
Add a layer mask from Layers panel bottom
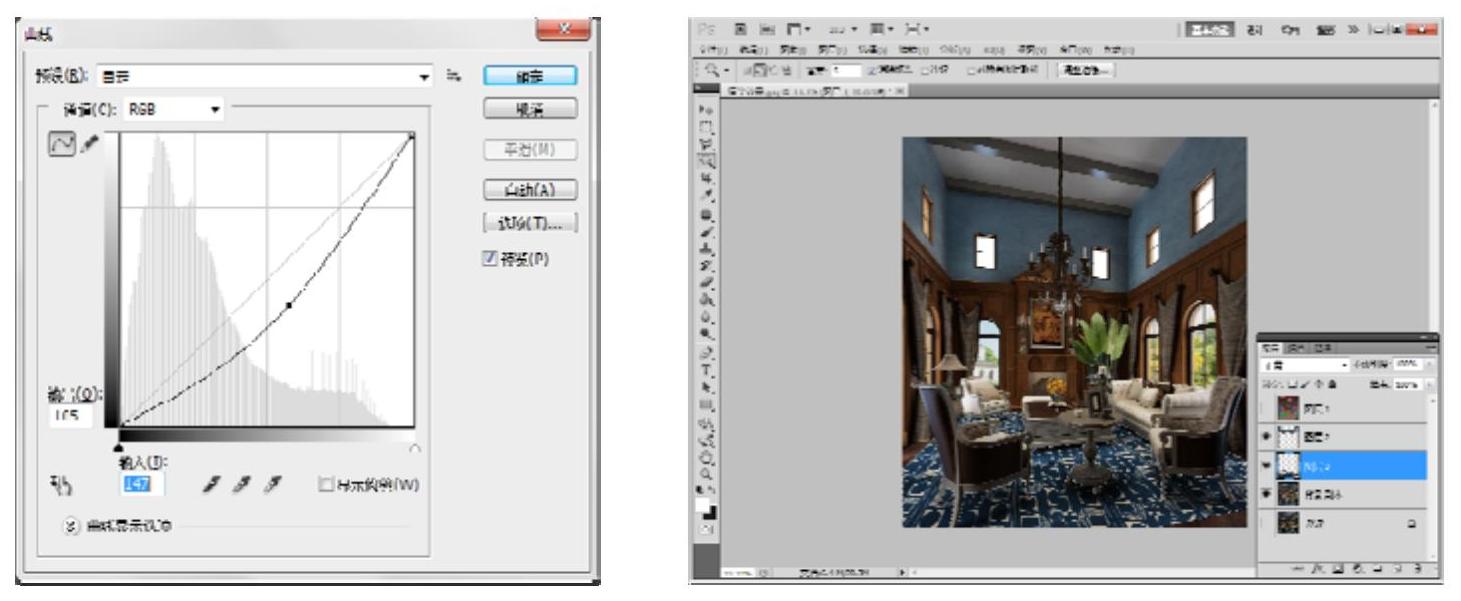click(1337, 568)
